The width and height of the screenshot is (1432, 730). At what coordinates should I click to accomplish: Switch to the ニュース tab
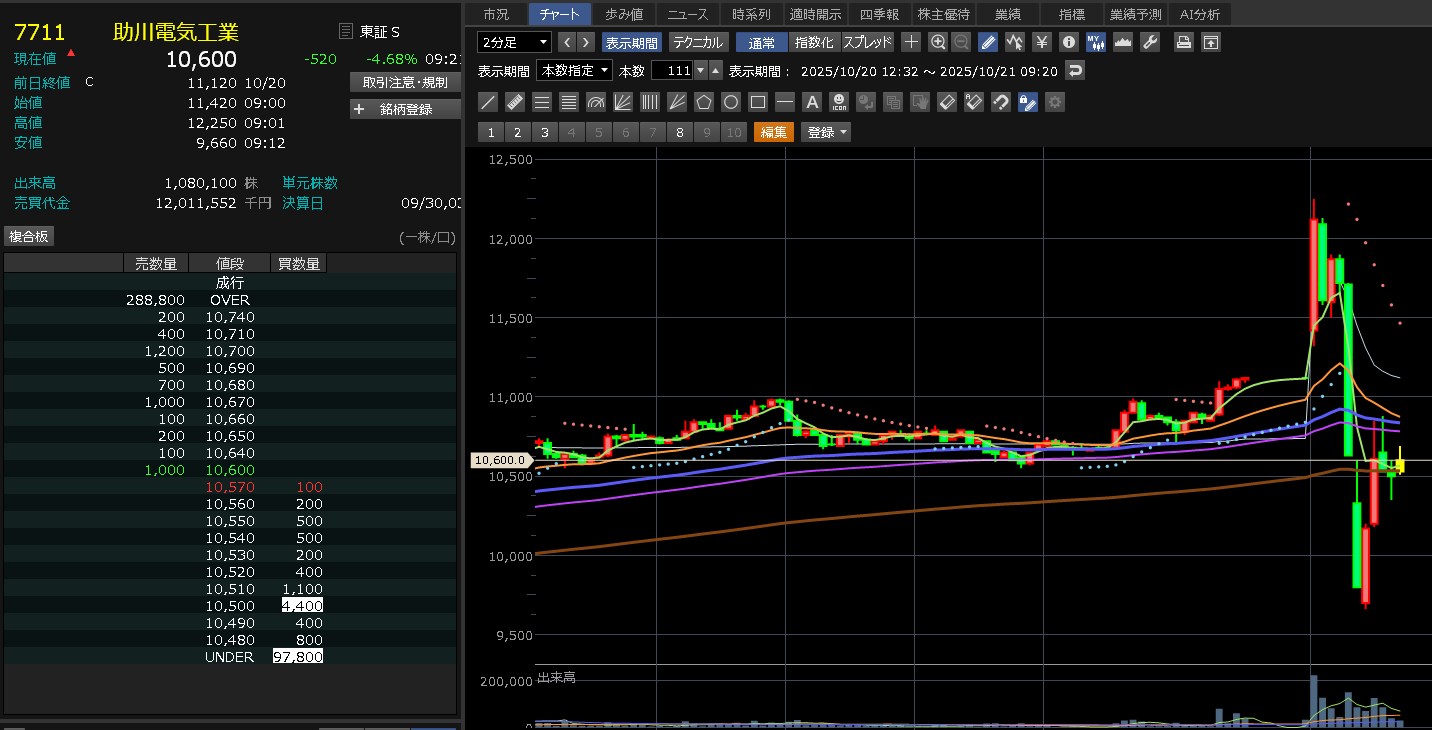(x=687, y=14)
